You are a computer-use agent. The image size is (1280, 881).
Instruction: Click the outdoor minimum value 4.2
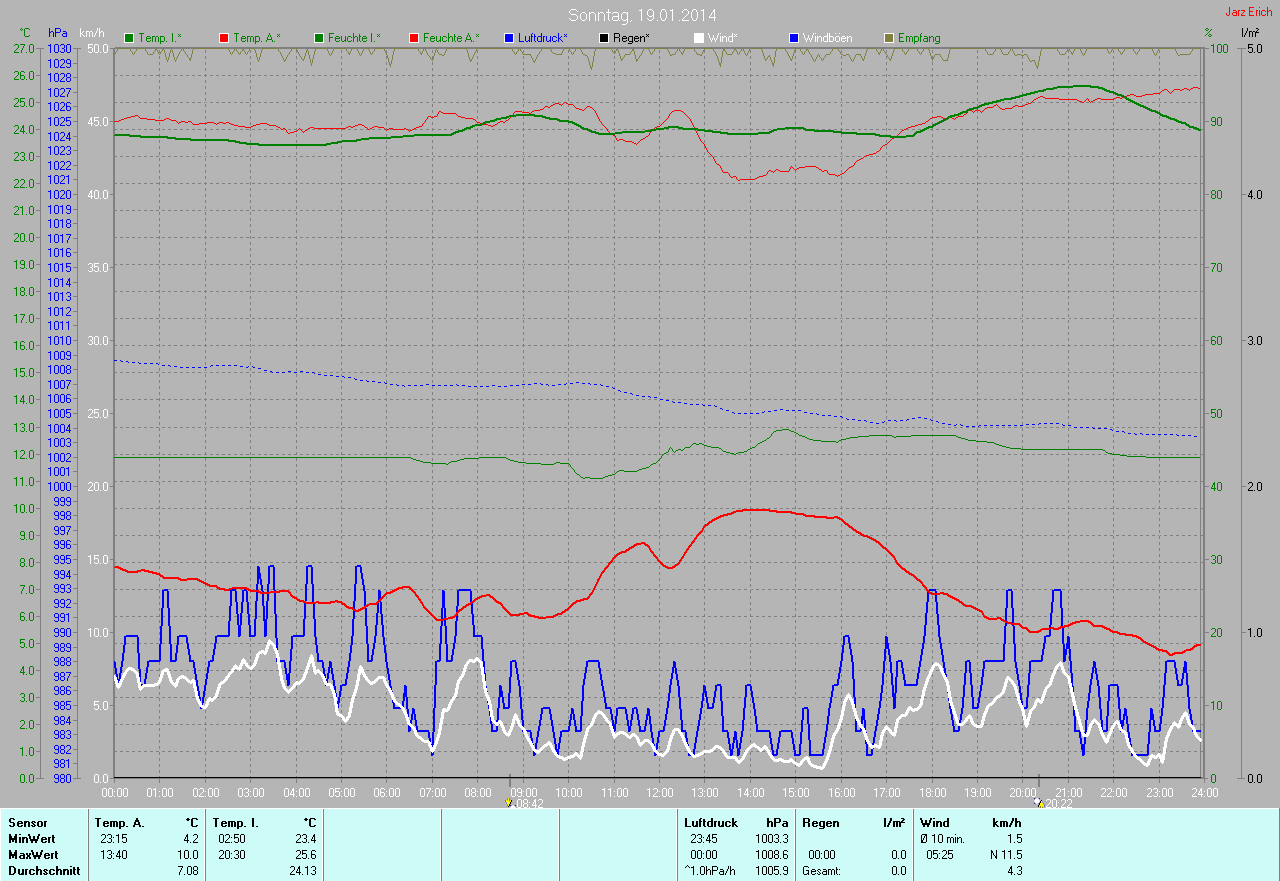pyautogui.click(x=191, y=839)
